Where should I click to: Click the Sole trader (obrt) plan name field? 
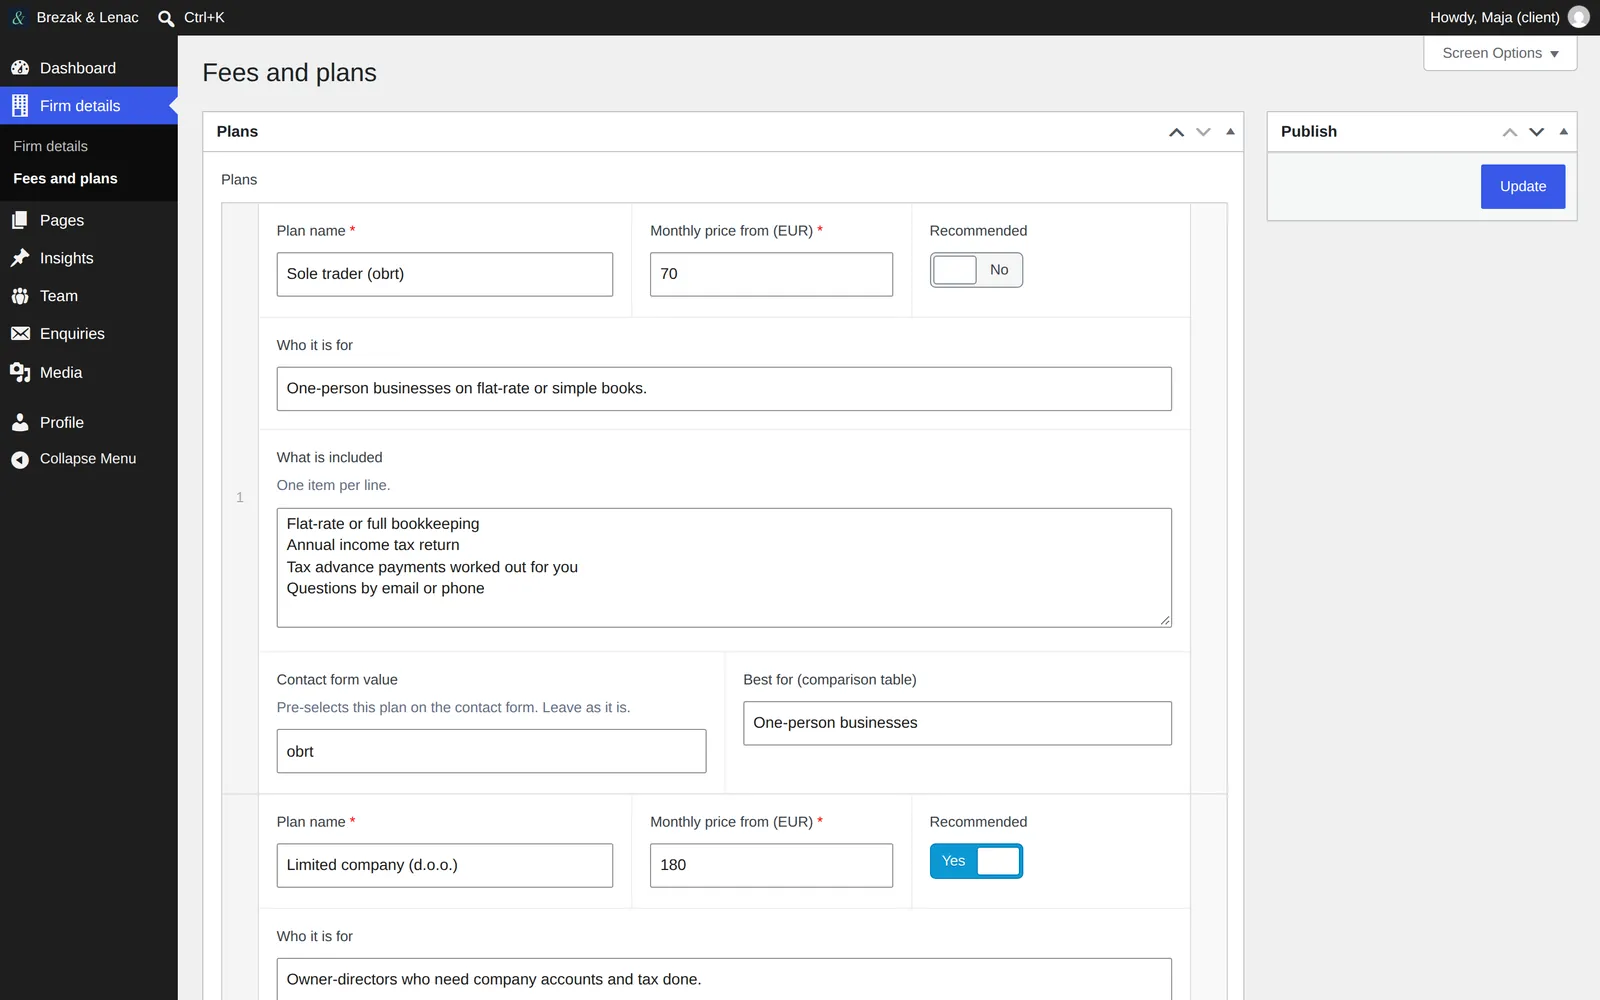coord(445,274)
